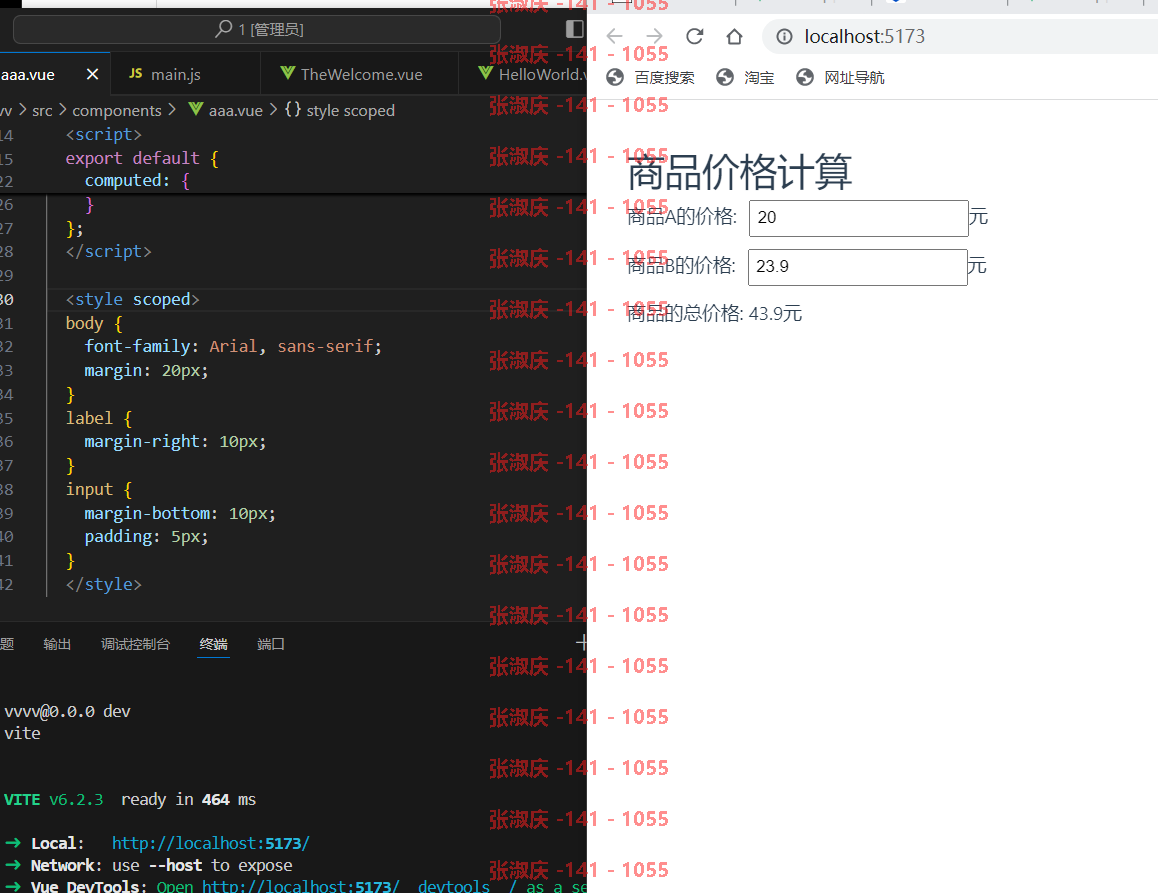Click the total price text 43.9元
This screenshot has height=893, width=1158.
pyautogui.click(x=775, y=314)
